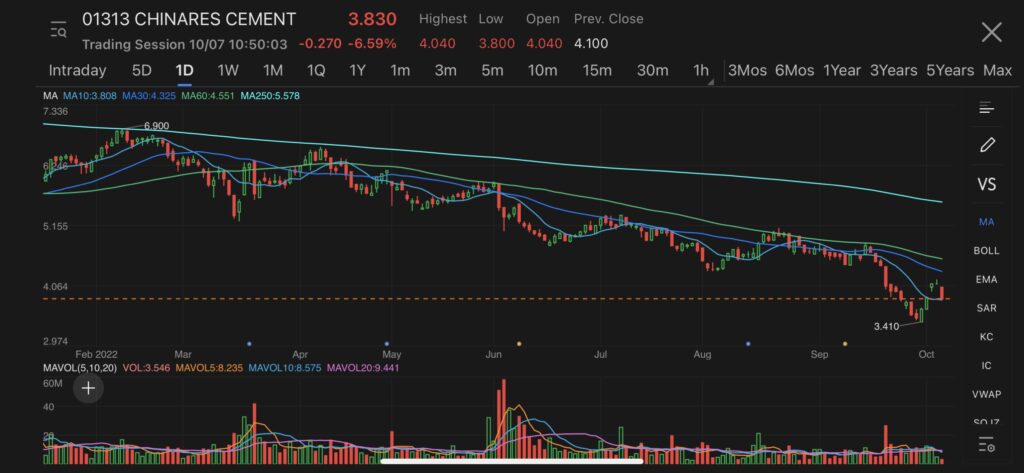Tap the VOL:3.546 value
1024x473 pixels.
146,368
